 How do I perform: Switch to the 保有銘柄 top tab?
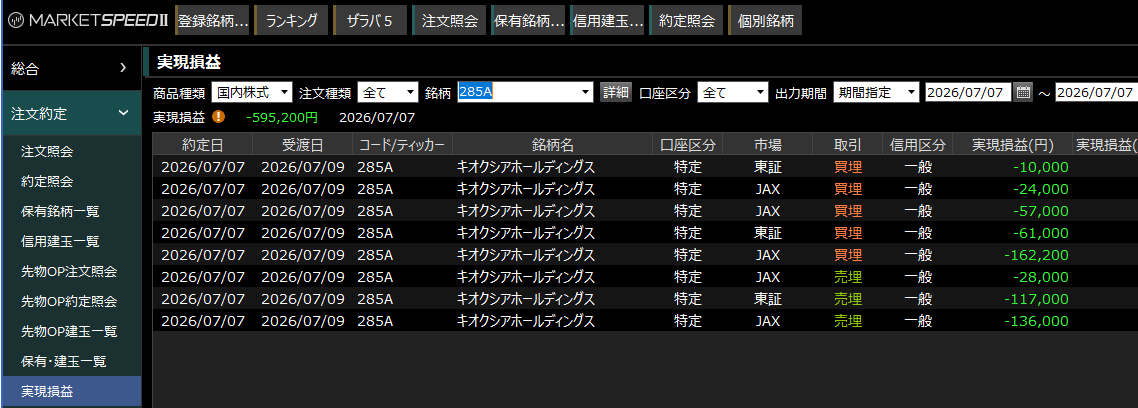(528, 20)
